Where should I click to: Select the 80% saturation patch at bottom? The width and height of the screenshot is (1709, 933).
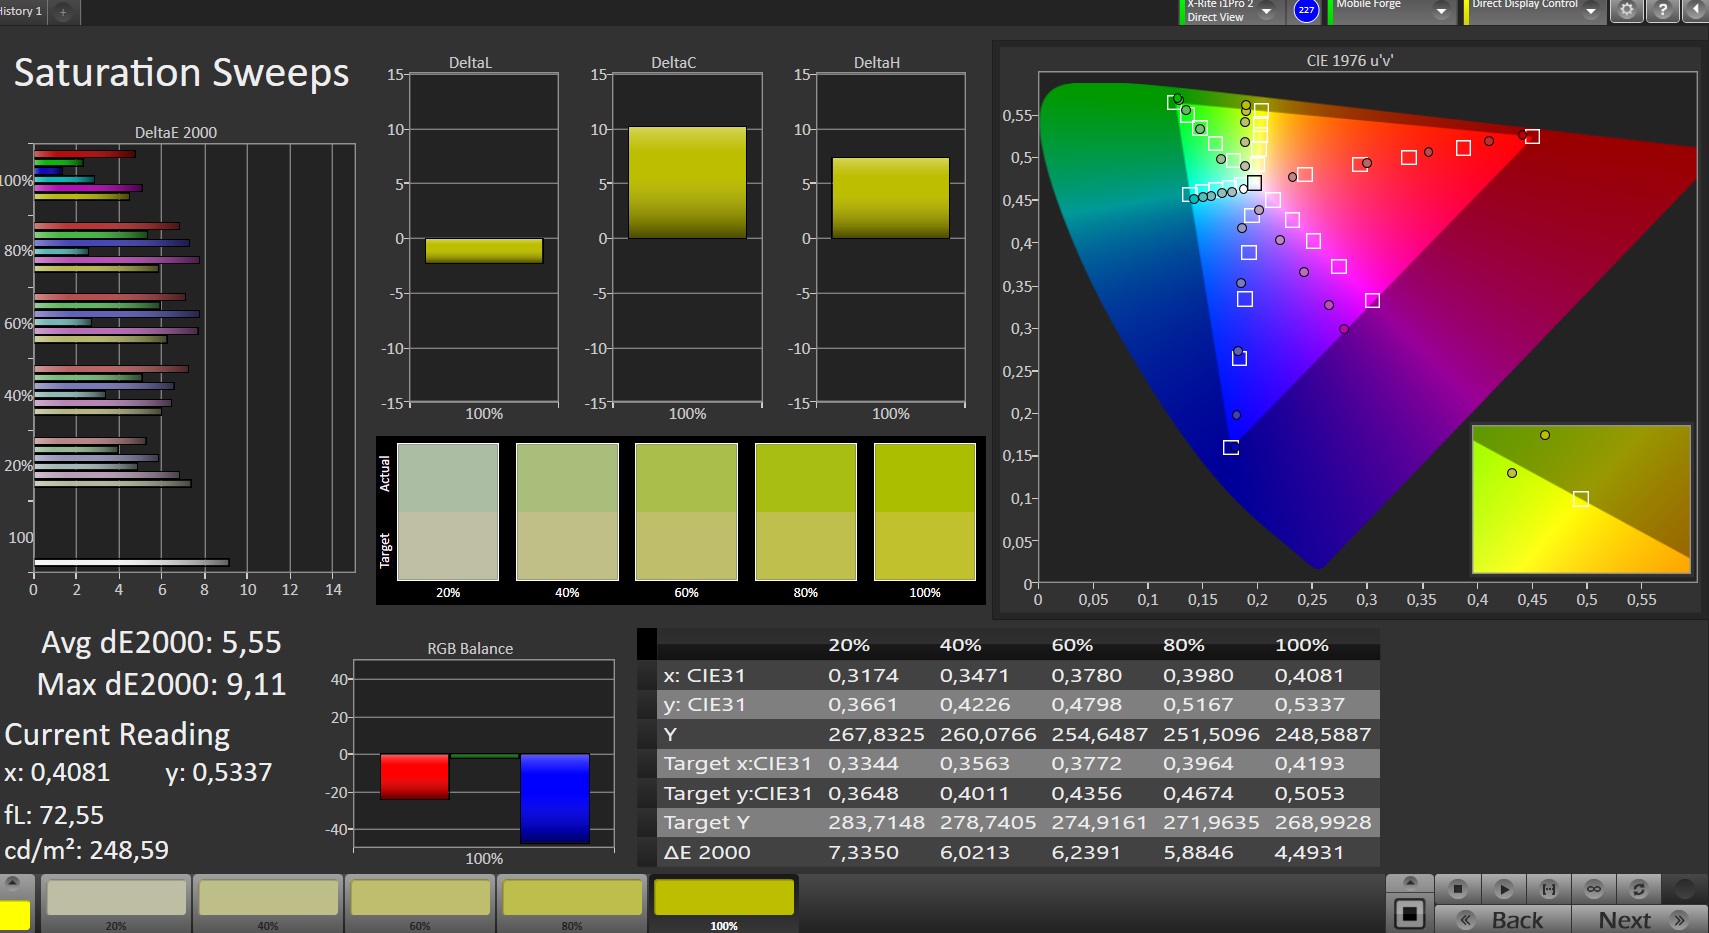tap(572, 903)
